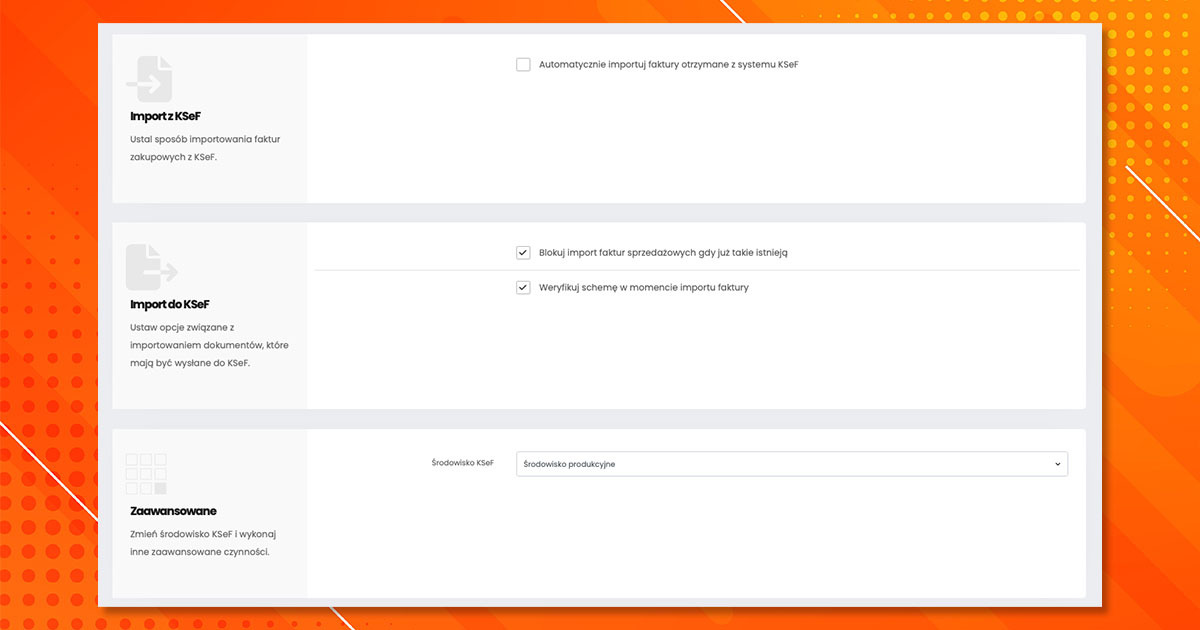Select the Import z KSeF section heading

165,116
